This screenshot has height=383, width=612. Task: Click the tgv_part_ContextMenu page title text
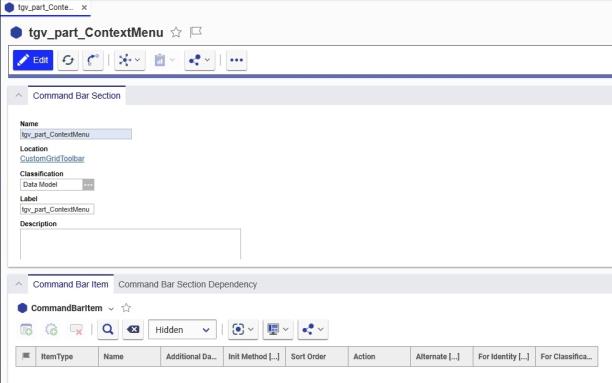[x=96, y=32]
